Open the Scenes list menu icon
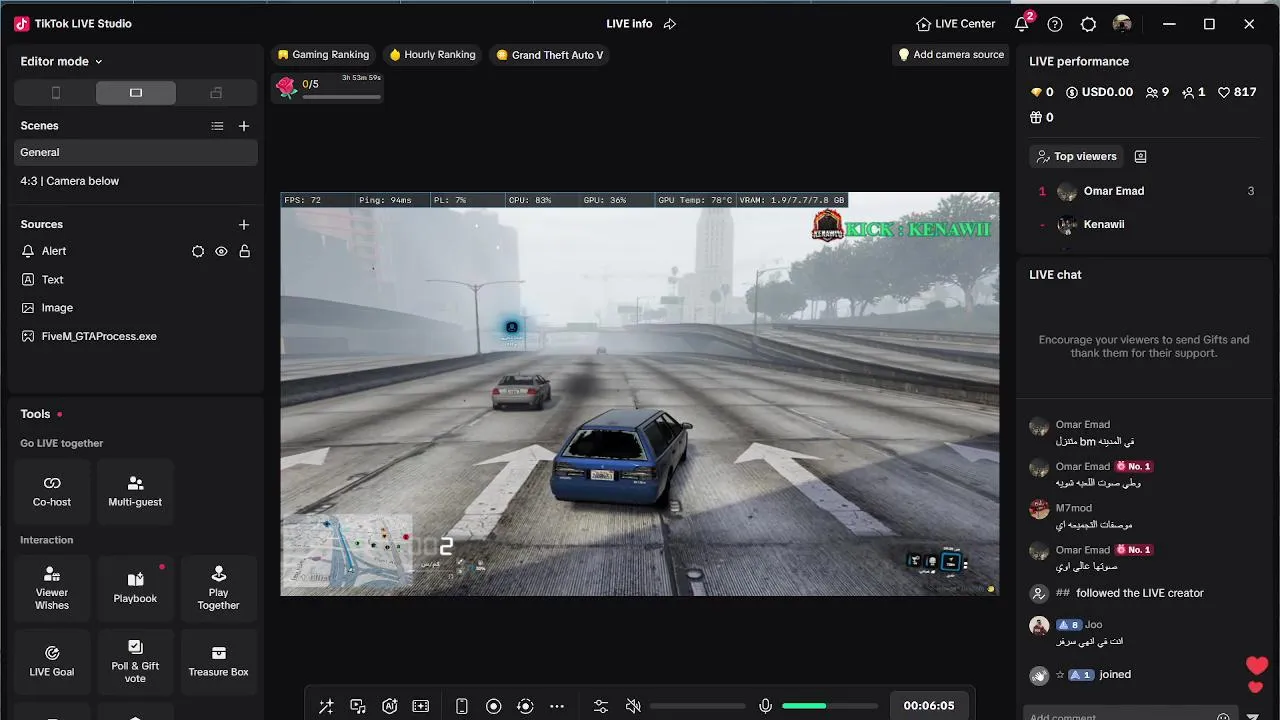The width and height of the screenshot is (1280, 720). click(217, 126)
